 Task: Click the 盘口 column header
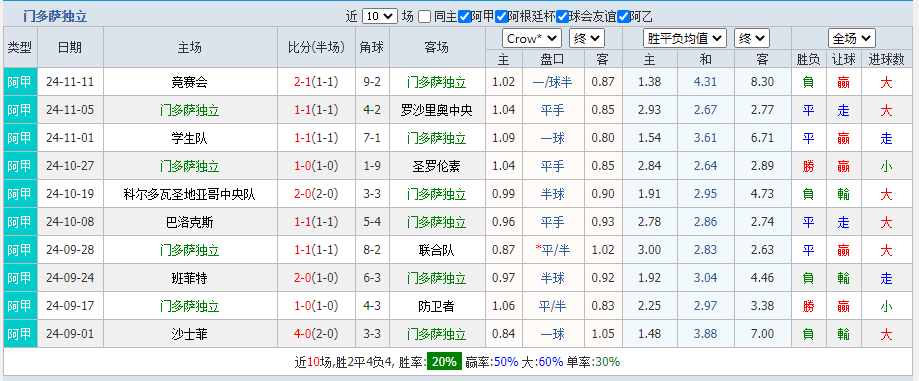(553, 59)
